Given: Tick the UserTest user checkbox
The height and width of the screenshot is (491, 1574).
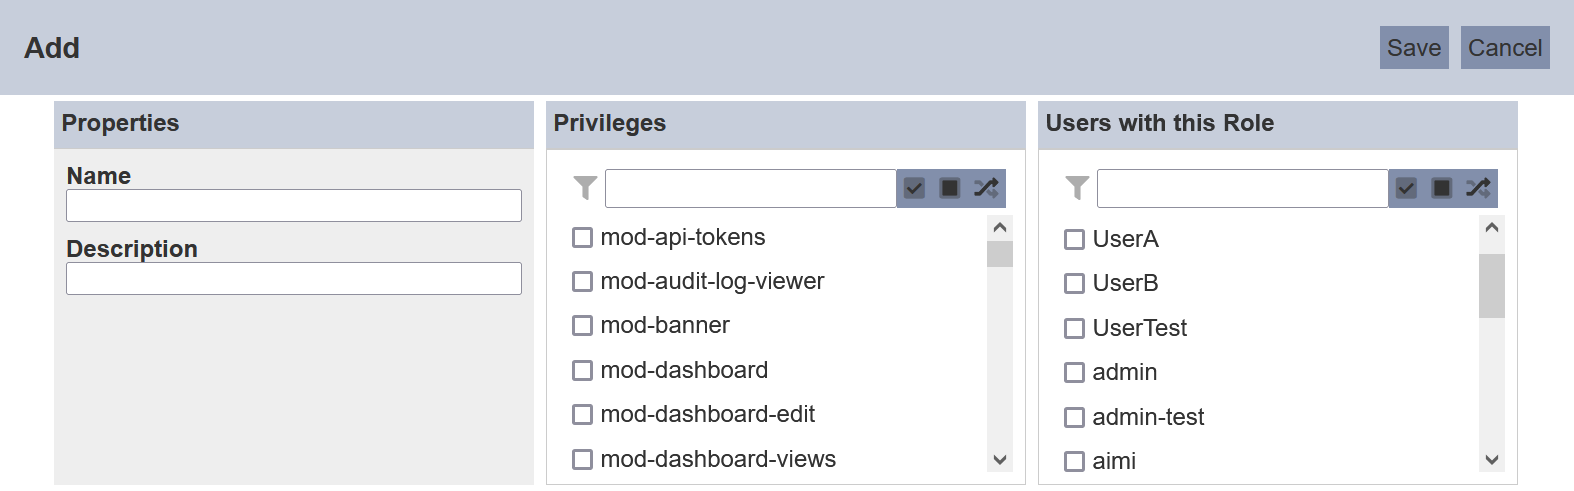Looking at the screenshot, I should tap(1074, 328).
